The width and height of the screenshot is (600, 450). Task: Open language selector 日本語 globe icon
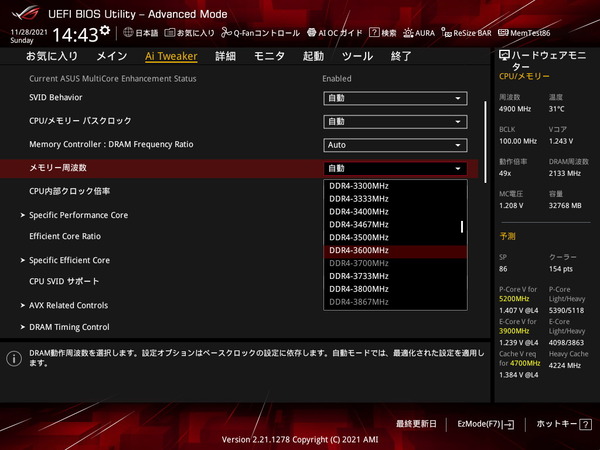coord(129,33)
